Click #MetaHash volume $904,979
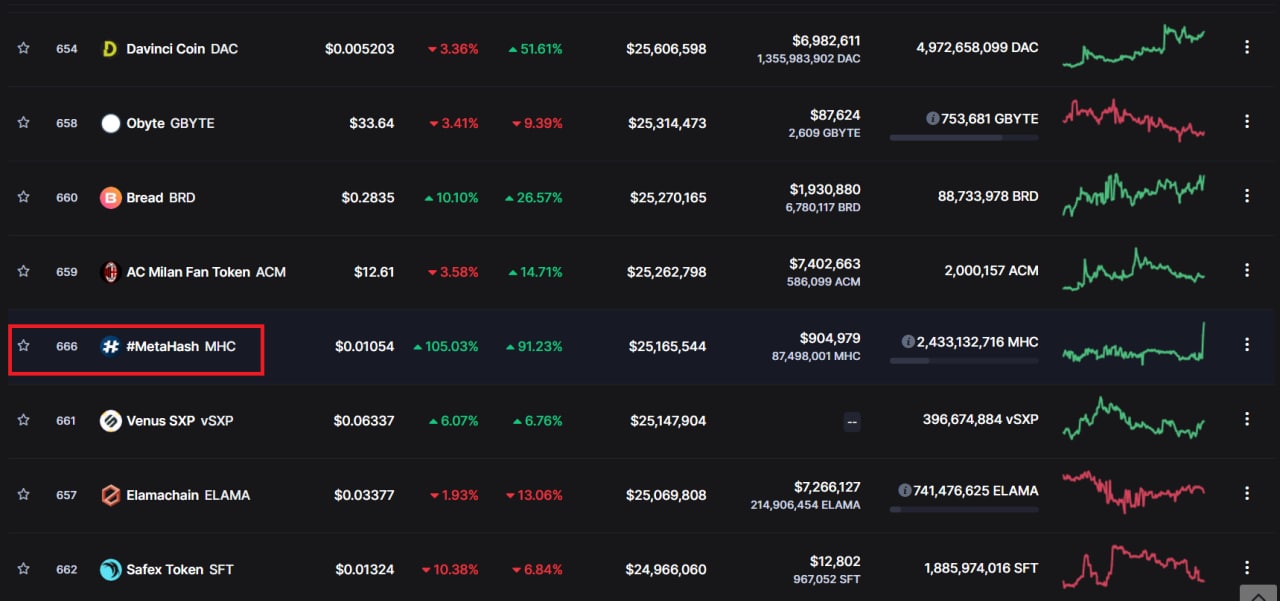Viewport: 1280px width, 601px height. click(830, 338)
